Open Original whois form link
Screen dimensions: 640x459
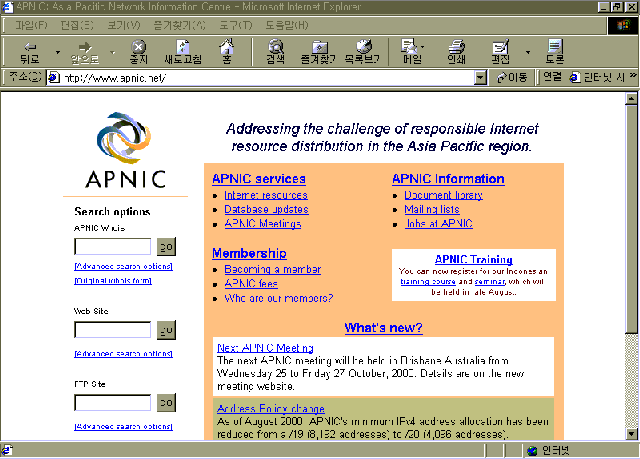point(113,281)
